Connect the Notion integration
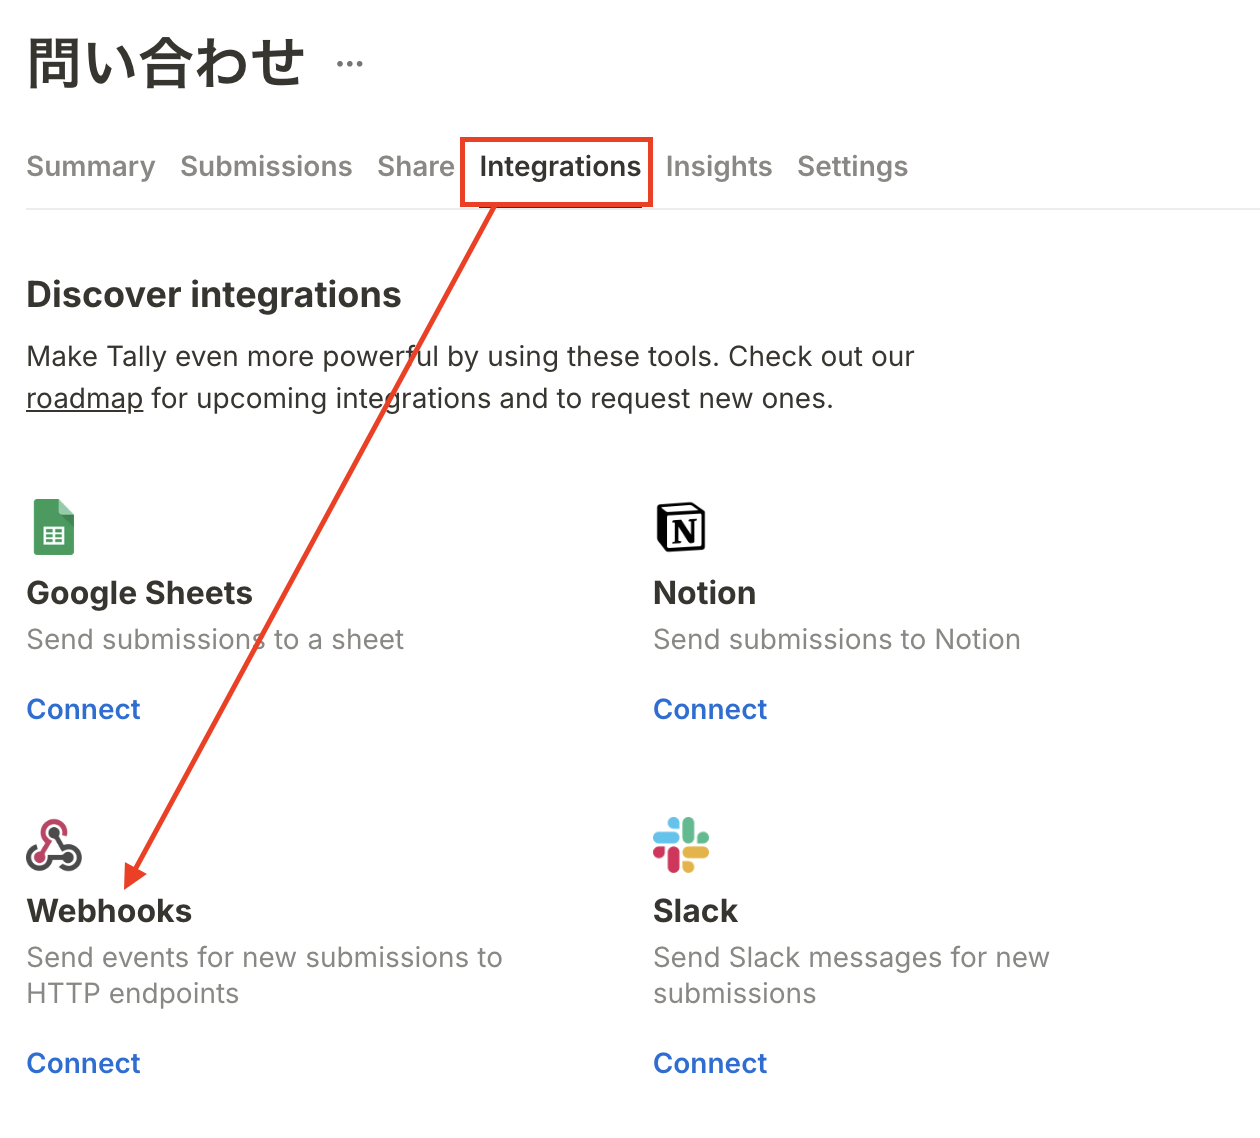Viewport: 1260px width, 1138px height. 710,709
